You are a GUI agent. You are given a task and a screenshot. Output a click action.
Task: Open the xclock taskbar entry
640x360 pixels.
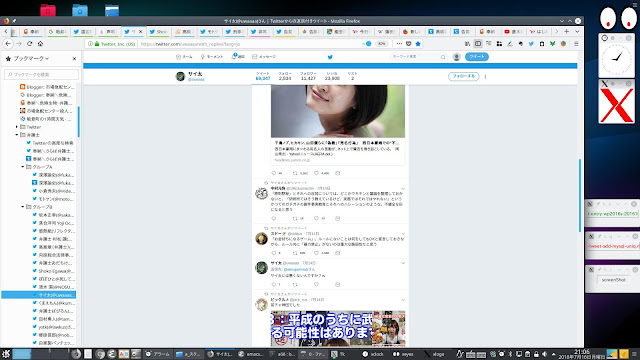[373, 354]
